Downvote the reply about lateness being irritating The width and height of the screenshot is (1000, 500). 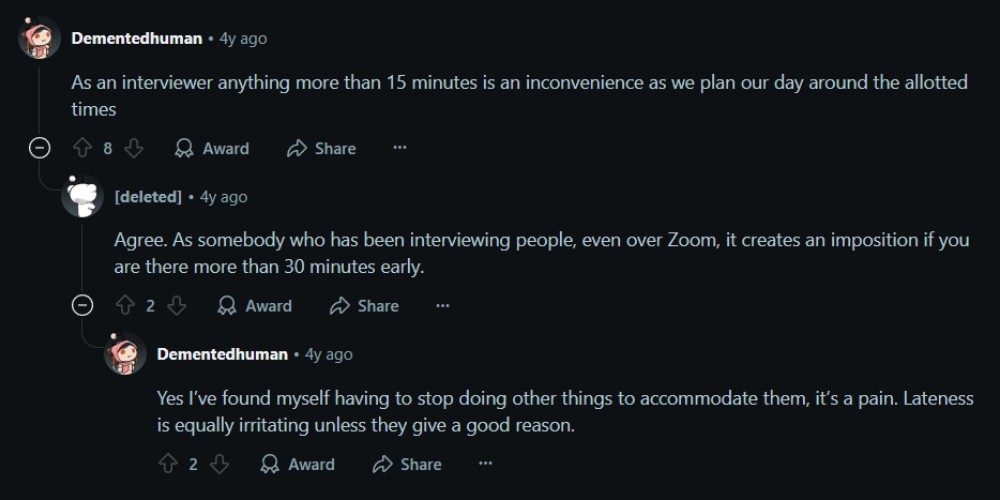[x=219, y=464]
